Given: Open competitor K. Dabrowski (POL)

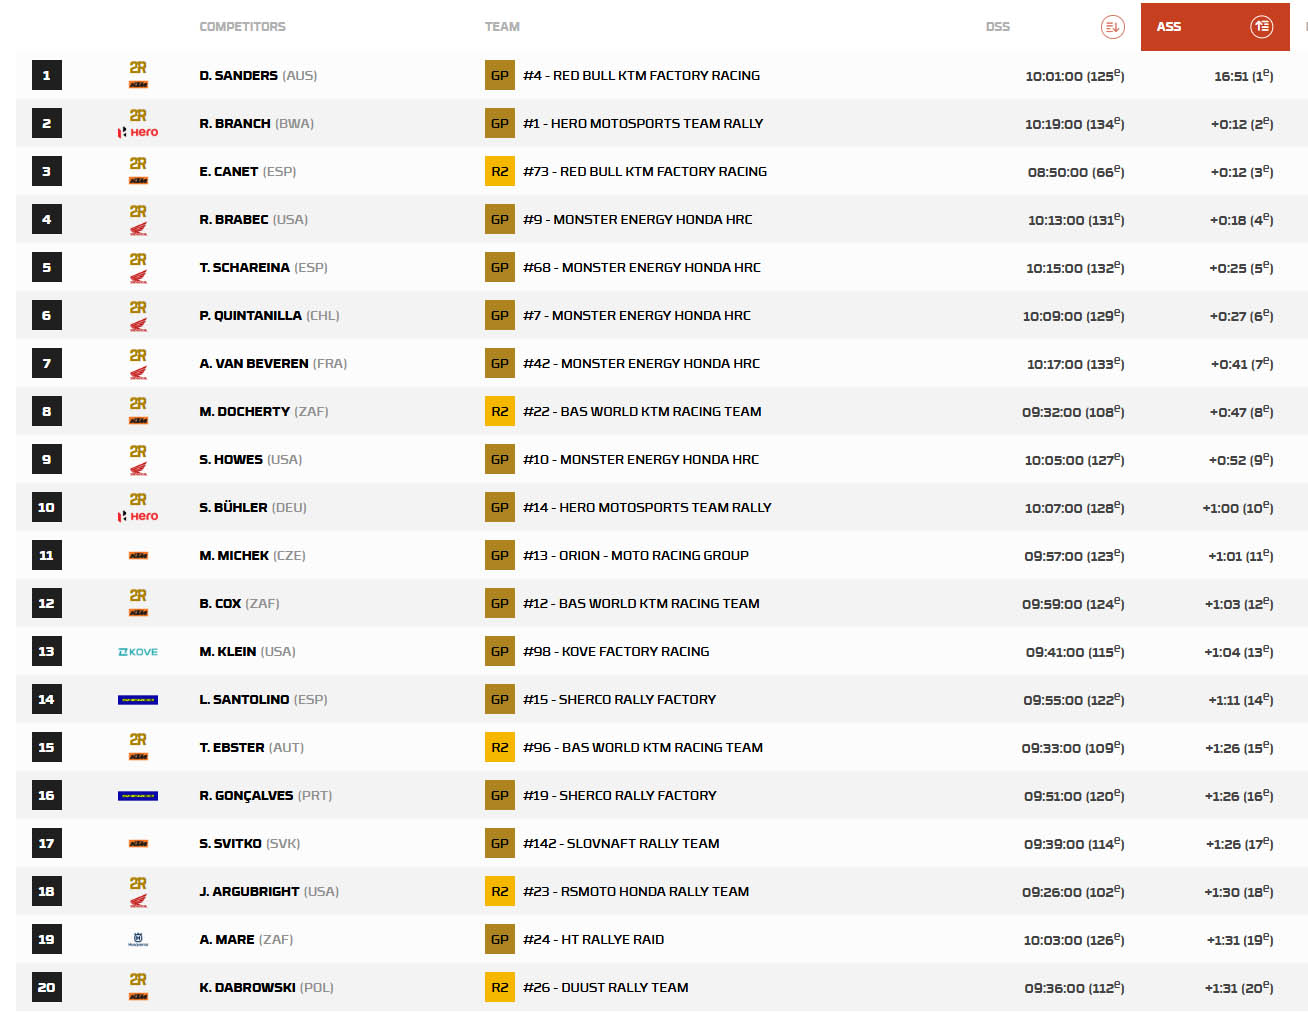Looking at the screenshot, I should pos(267,987).
